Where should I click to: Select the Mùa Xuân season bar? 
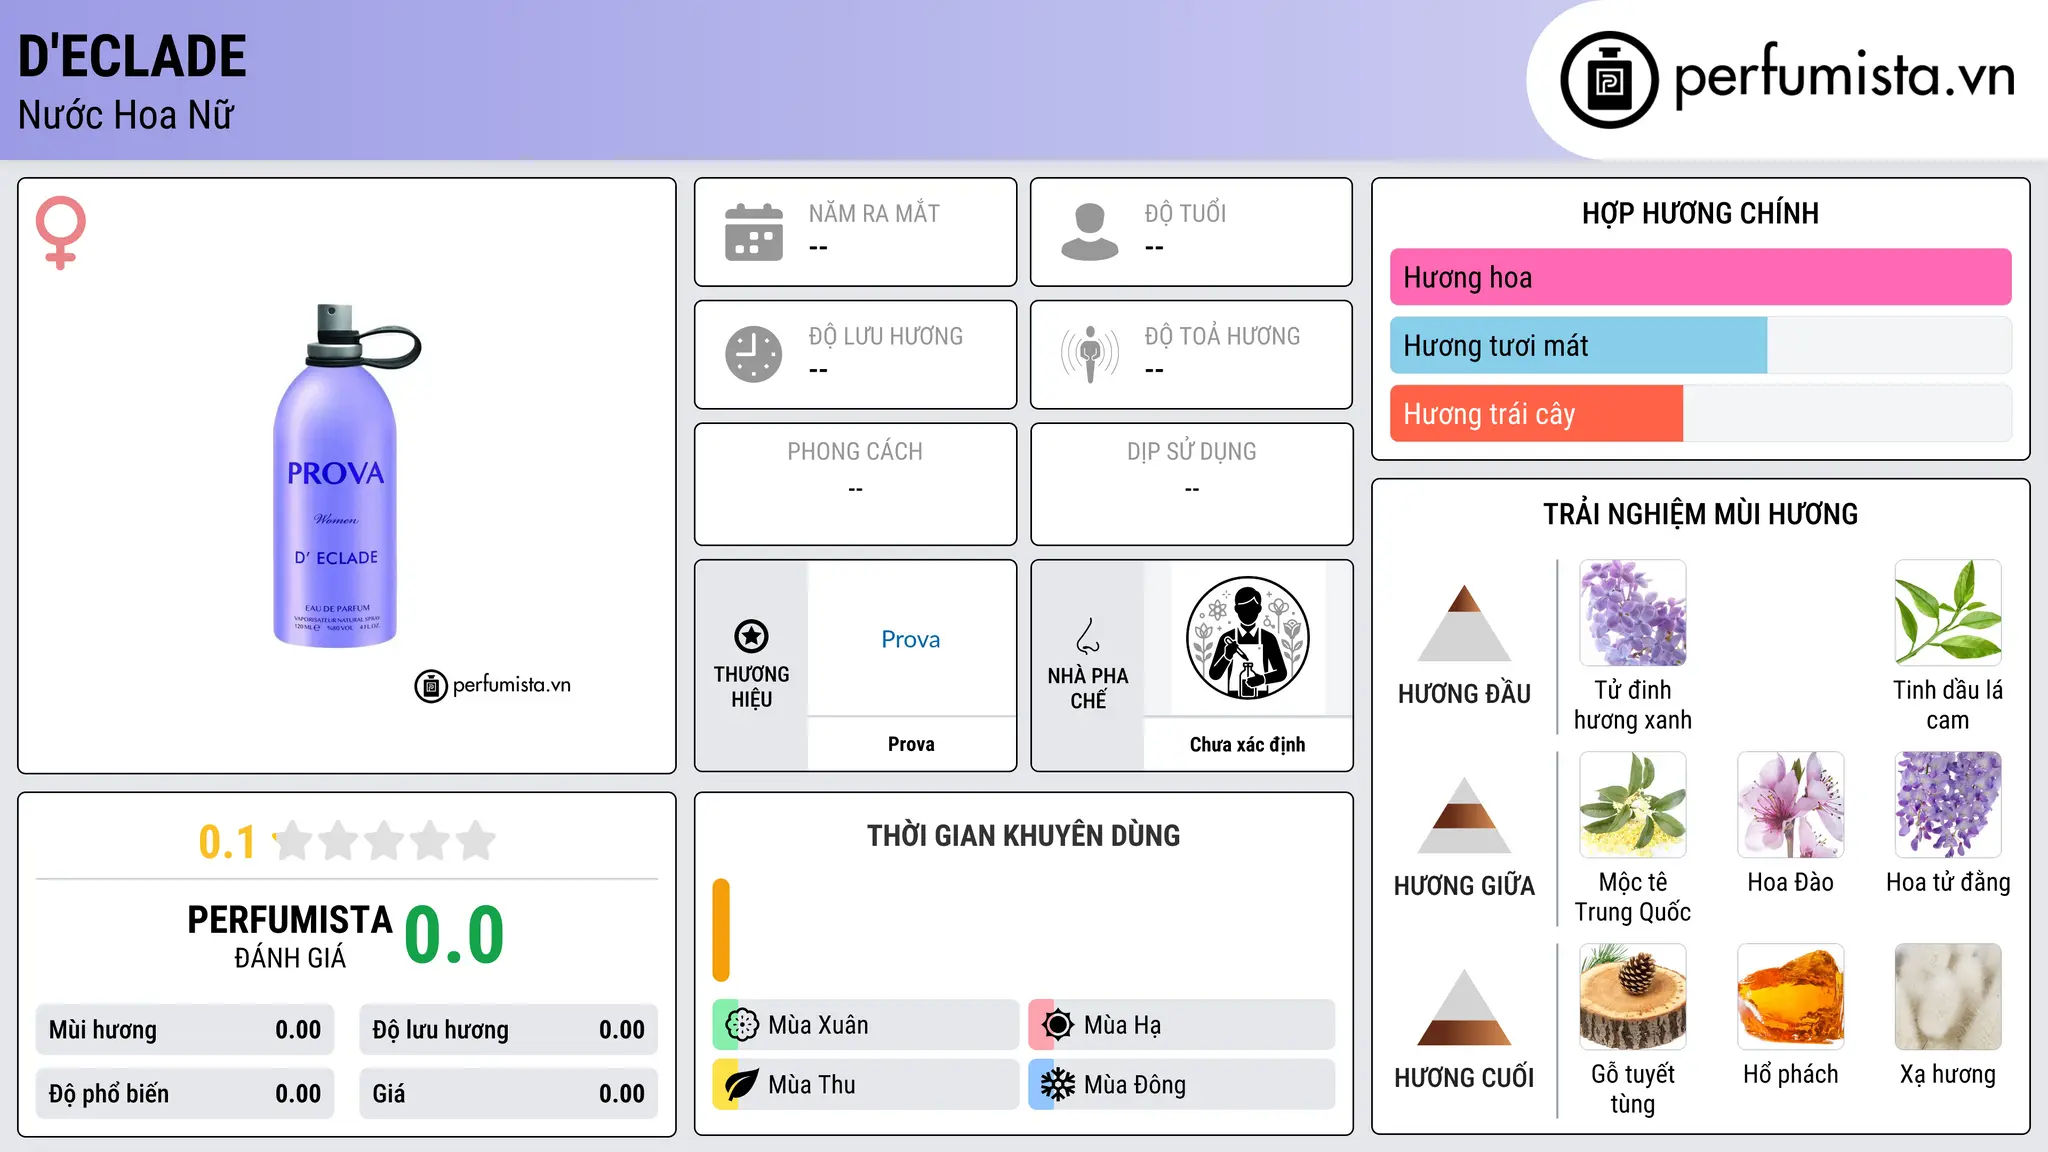865,1025
